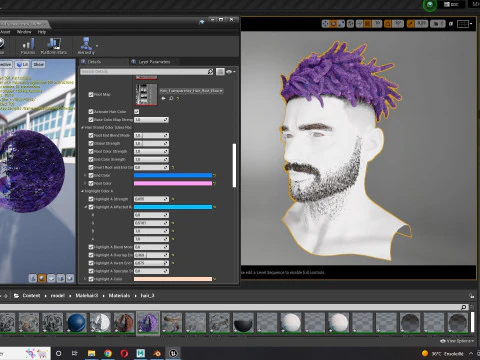Screen dimensions: 480x360
Task: Expand the End Color row arrow
Action: [x=85, y=175]
